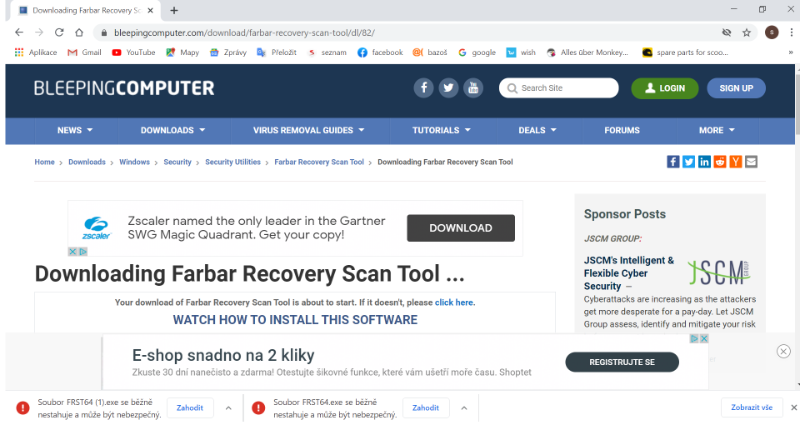The image size is (800, 425).
Task: Open BleepingComputer Twitter page icon in header
Action: (x=448, y=88)
